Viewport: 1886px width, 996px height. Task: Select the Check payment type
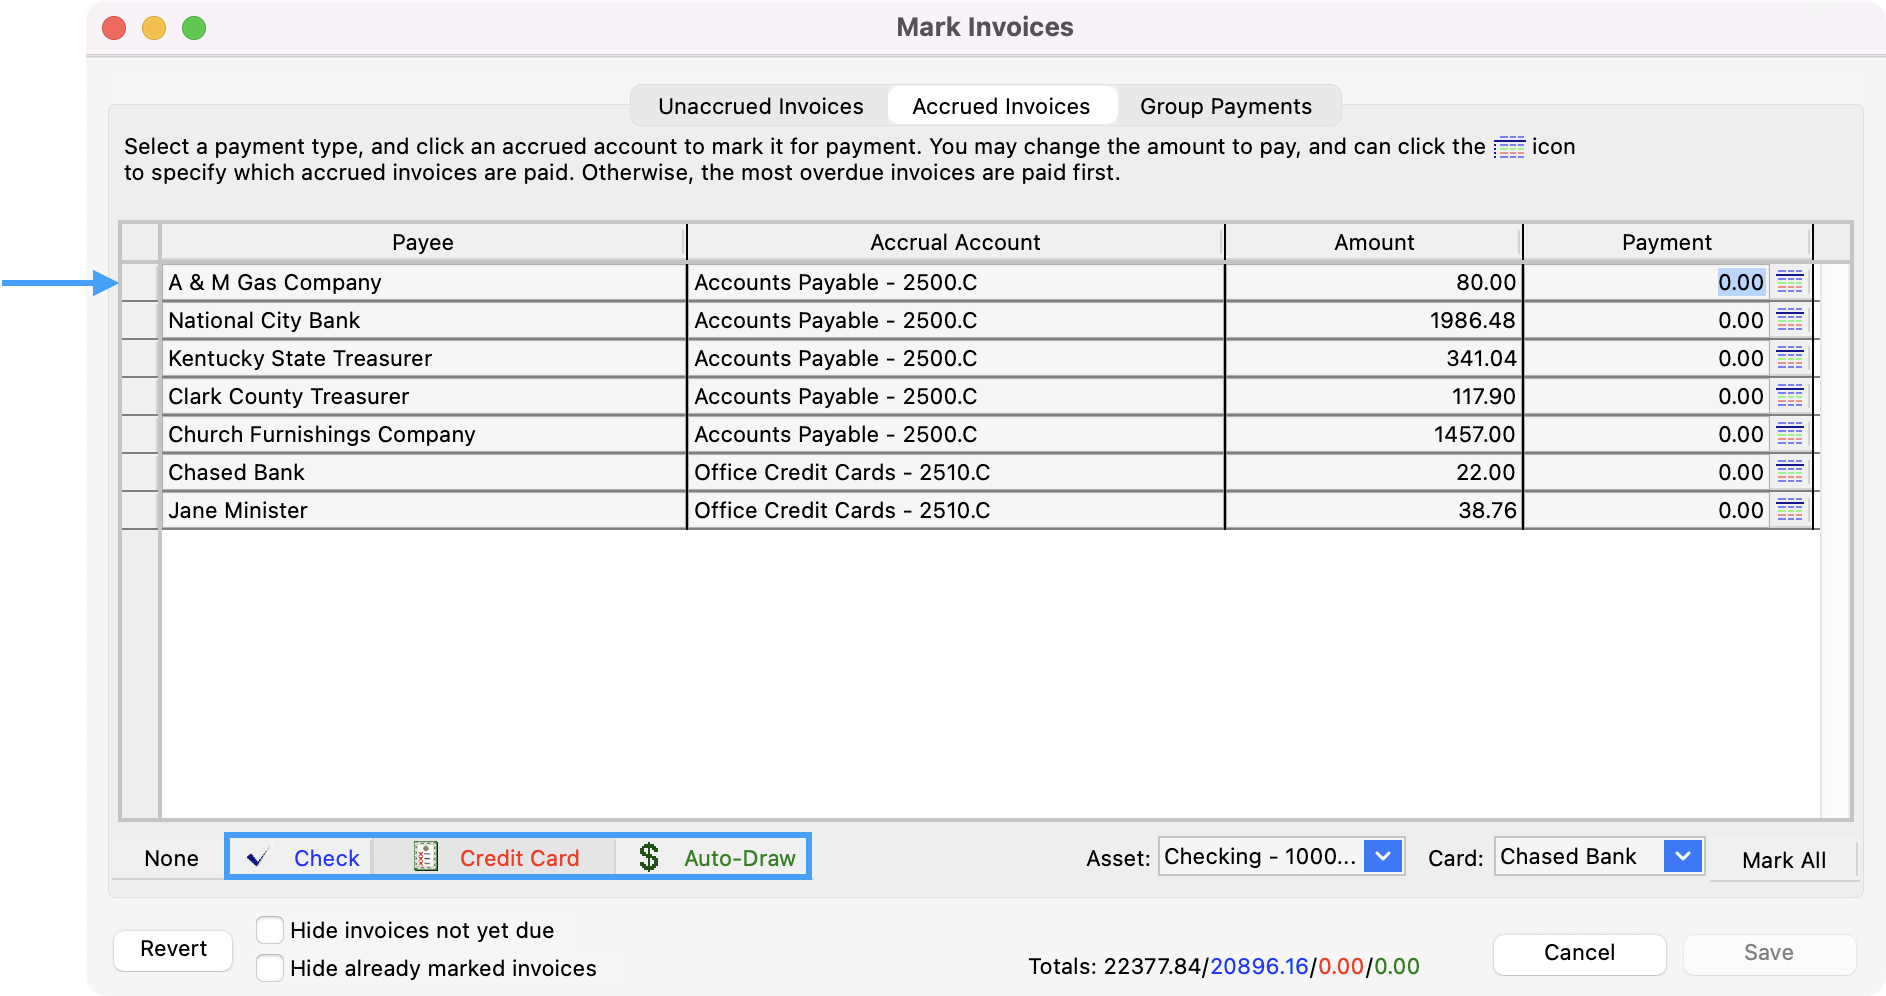pos(303,858)
